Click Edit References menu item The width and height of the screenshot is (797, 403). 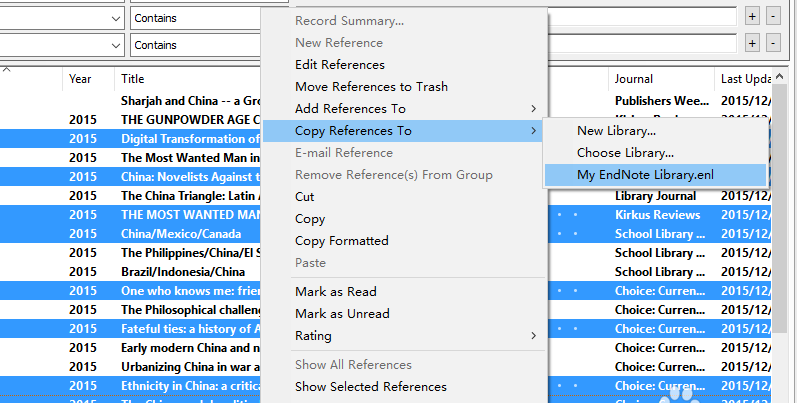[x=339, y=64]
